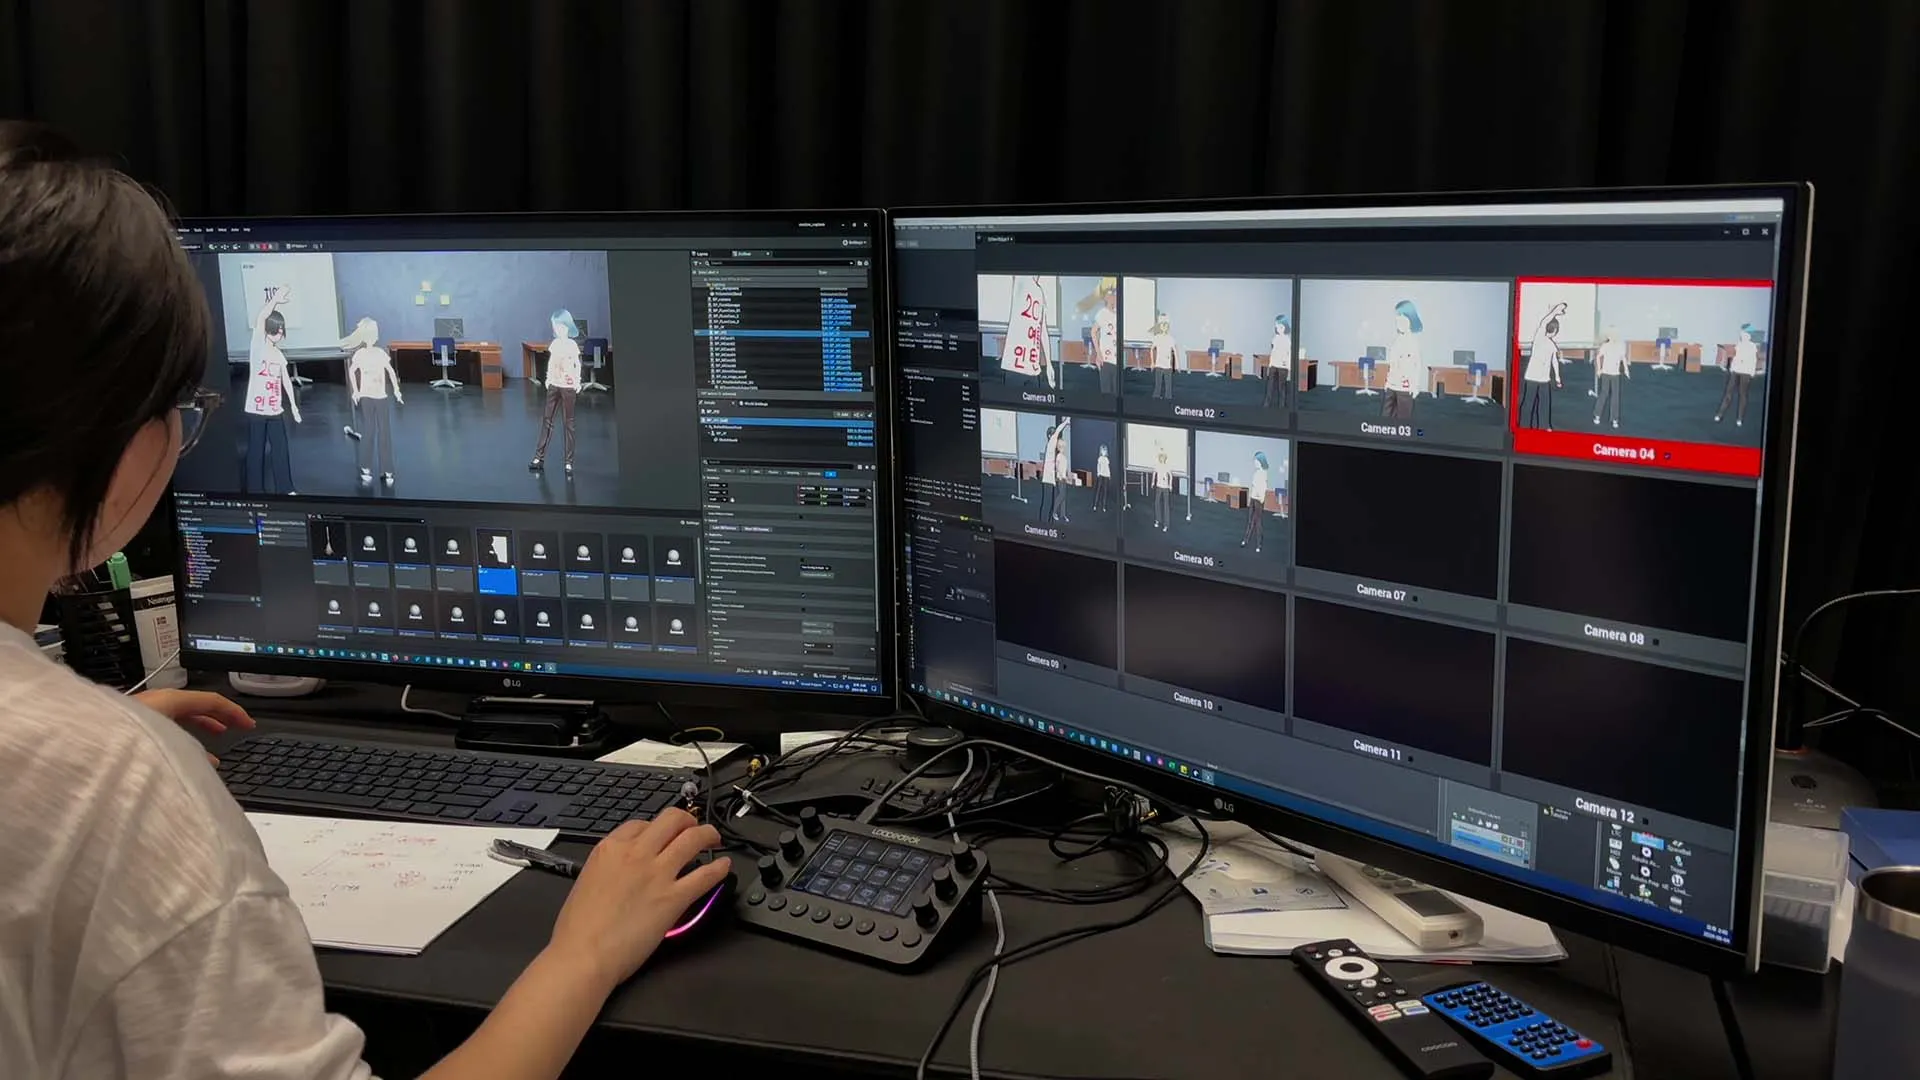
Task: Select the Camera 04 preview
Action: pyautogui.click(x=1642, y=362)
